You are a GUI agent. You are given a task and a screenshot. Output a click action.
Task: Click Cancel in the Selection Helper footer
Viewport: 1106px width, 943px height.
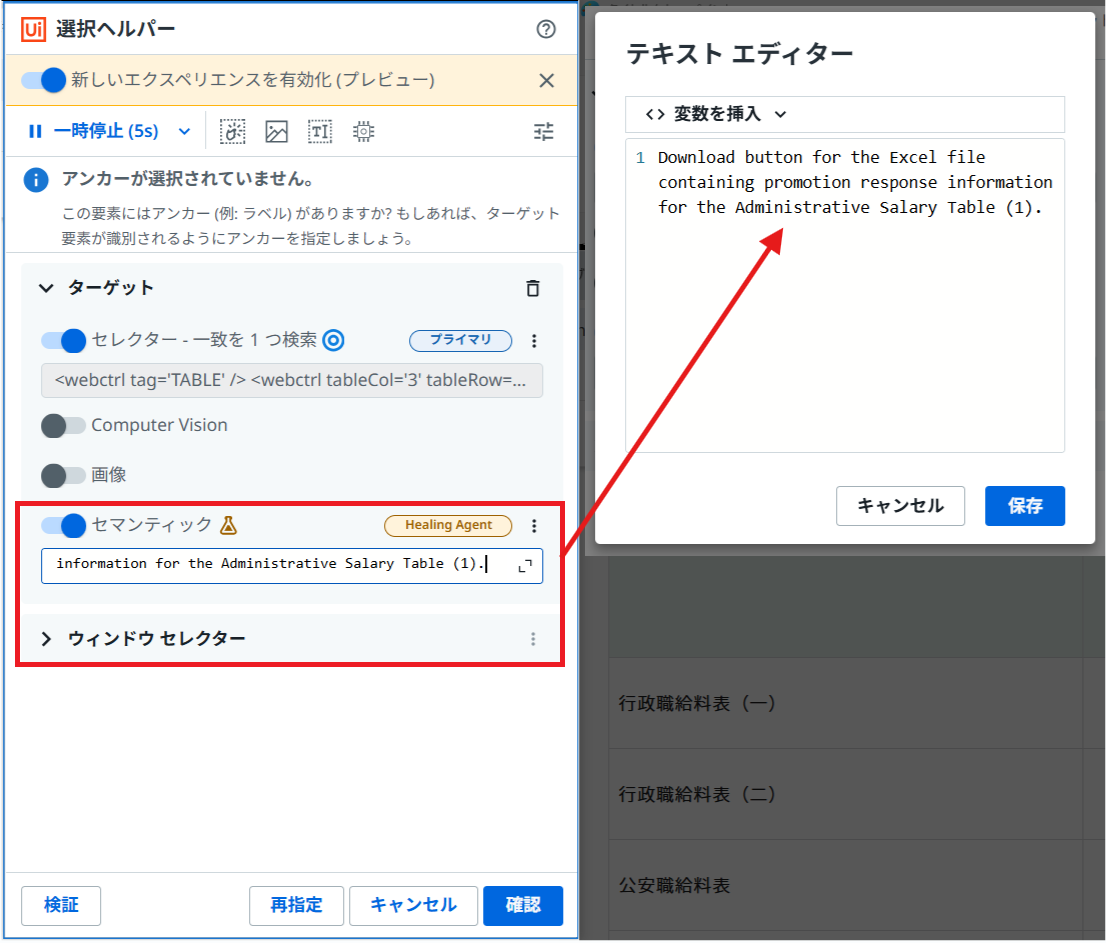[413, 906]
